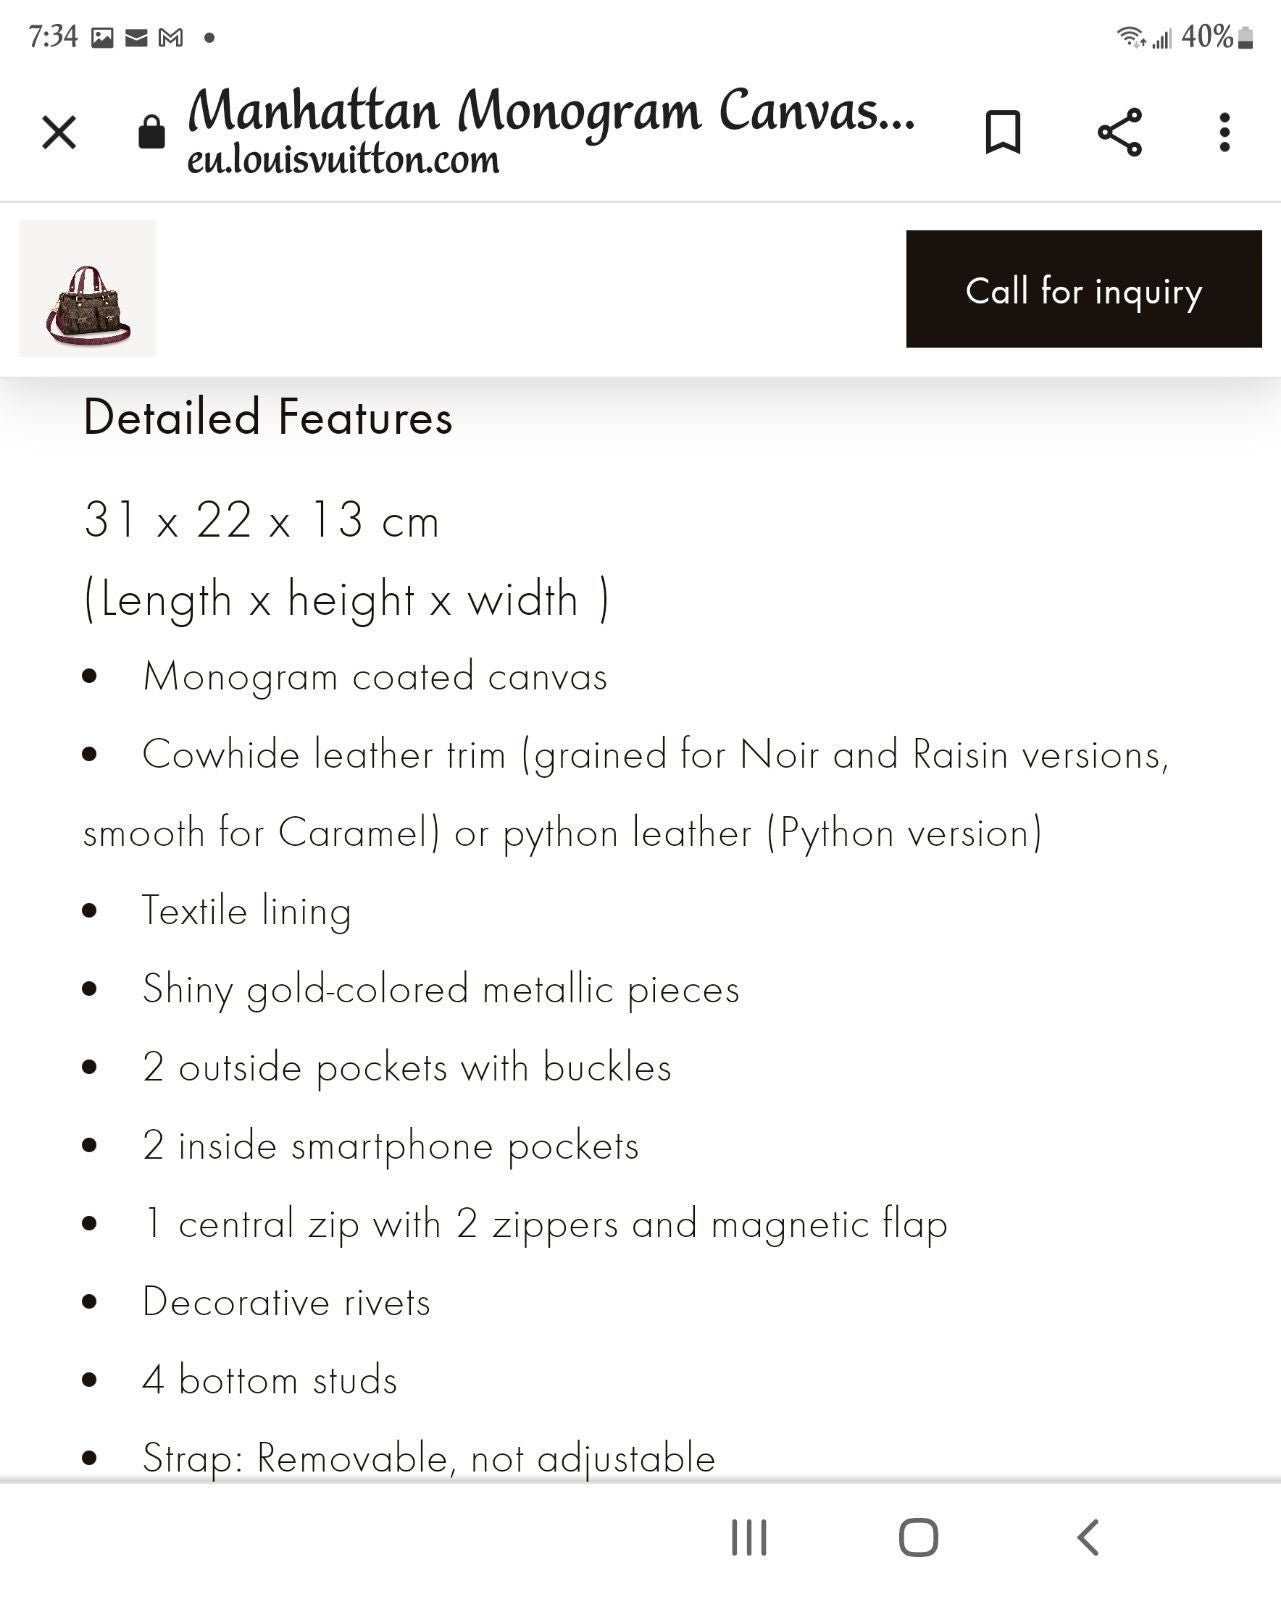Tap the Call for inquiry button
Viewport: 1281px width, 1599px height.
click(x=1083, y=289)
